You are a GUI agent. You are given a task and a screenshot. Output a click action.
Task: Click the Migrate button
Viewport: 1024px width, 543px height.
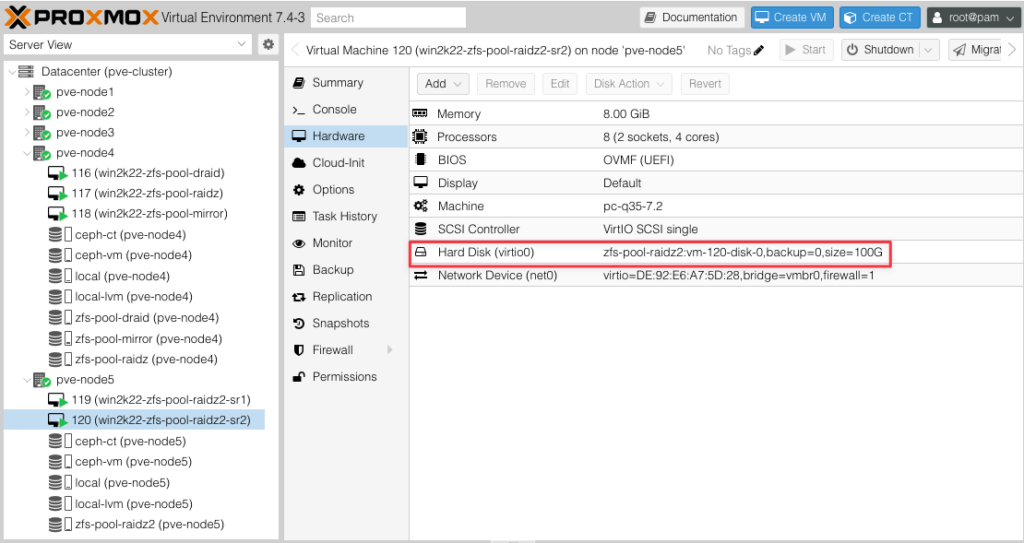[976, 50]
